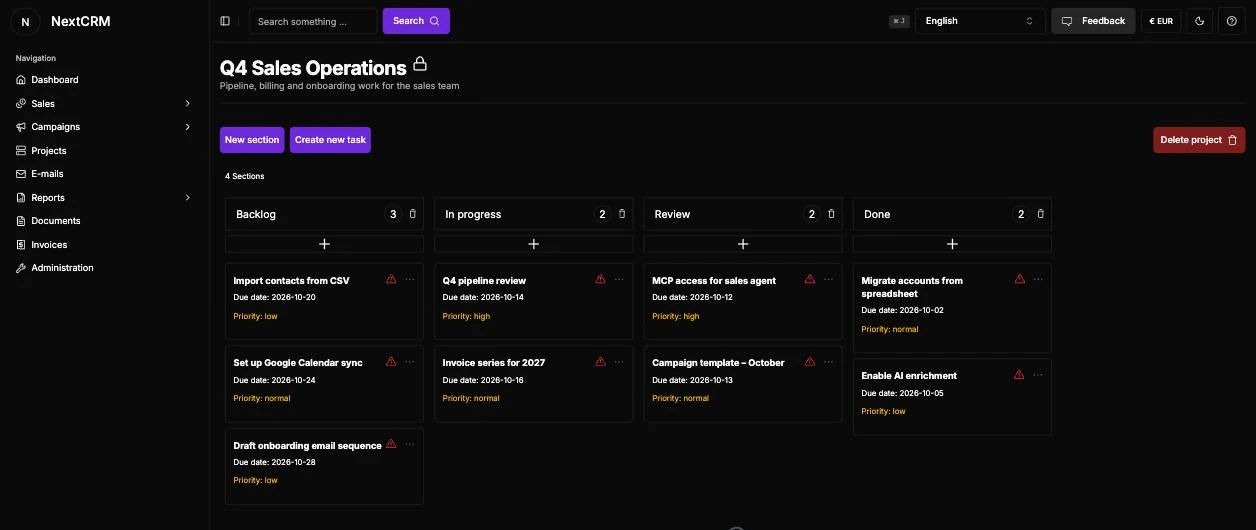Open the MCP access for sales agent title
Screen dimensions: 1256x530
714,281
